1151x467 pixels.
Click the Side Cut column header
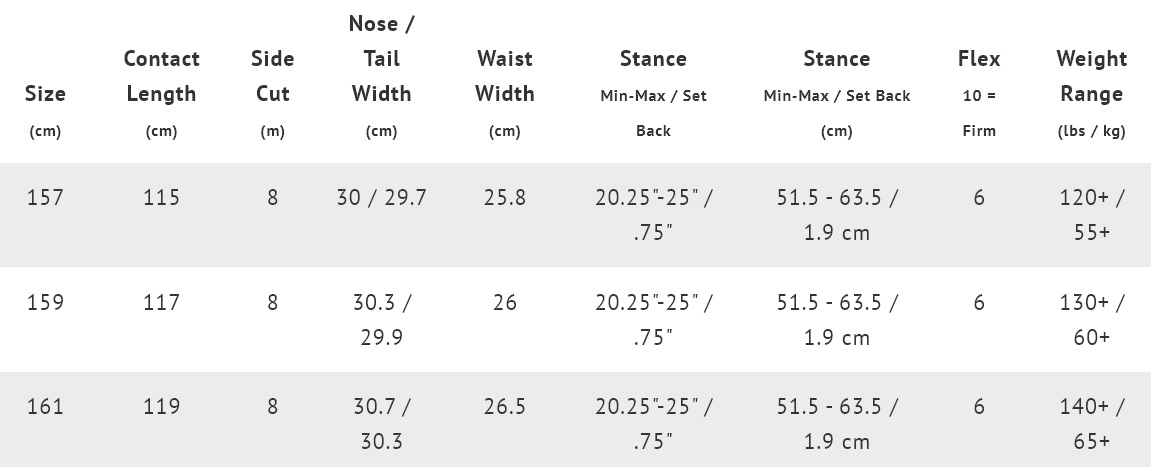point(272,76)
